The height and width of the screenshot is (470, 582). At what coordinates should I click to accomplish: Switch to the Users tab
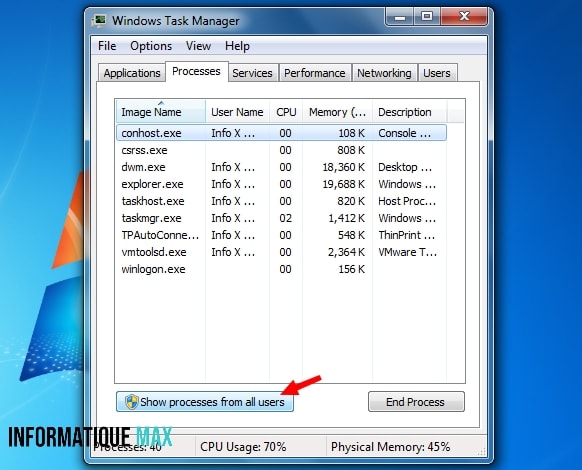tap(437, 73)
